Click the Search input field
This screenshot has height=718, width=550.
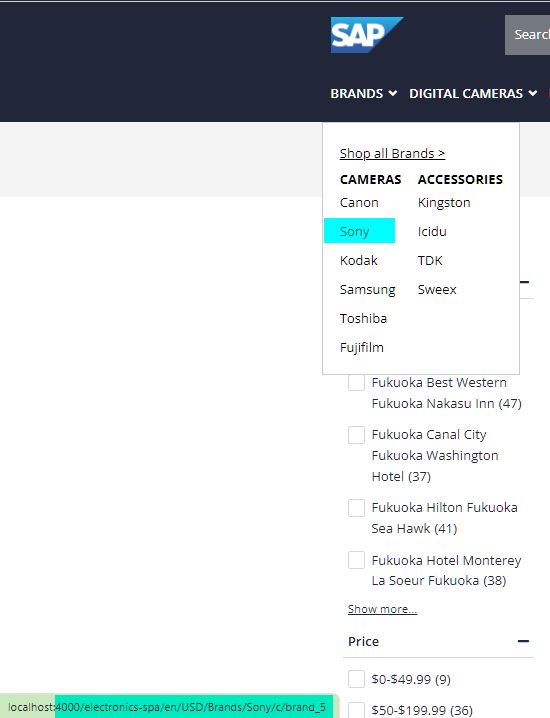point(528,35)
